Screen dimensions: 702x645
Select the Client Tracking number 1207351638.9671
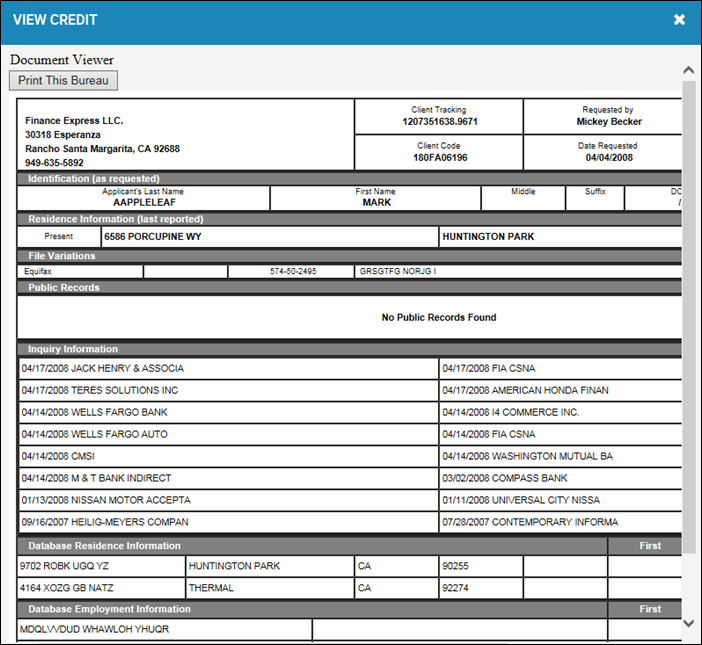pos(440,122)
